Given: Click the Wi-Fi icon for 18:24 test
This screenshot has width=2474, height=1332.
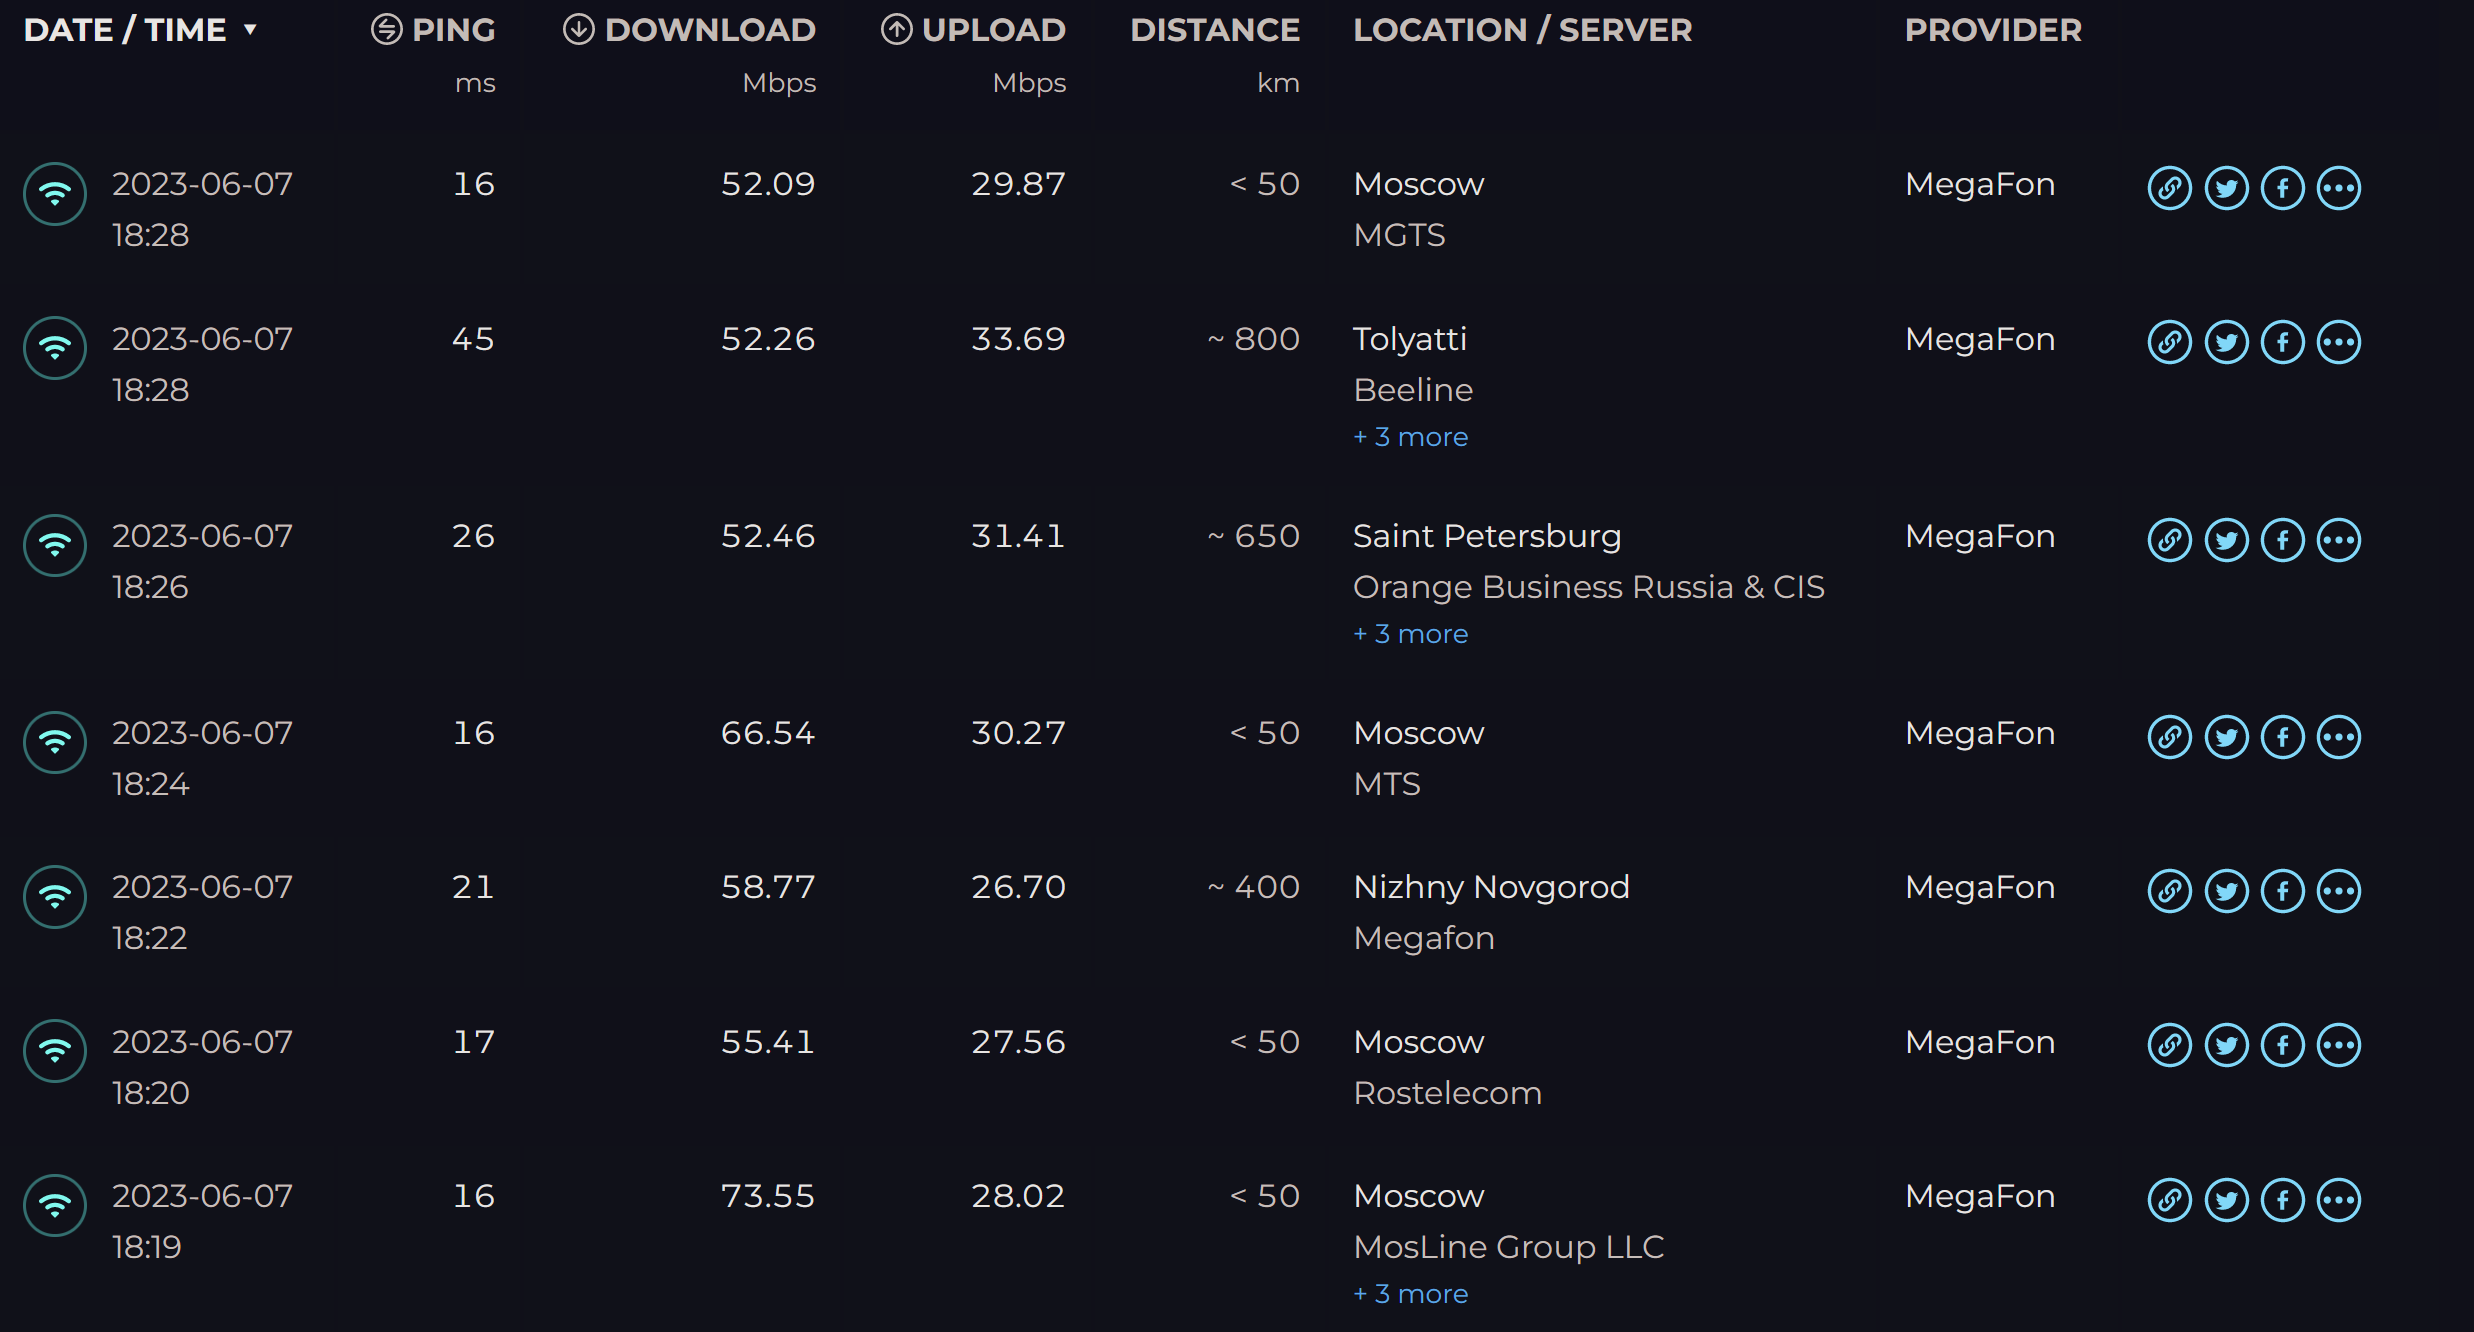Looking at the screenshot, I should 55,743.
